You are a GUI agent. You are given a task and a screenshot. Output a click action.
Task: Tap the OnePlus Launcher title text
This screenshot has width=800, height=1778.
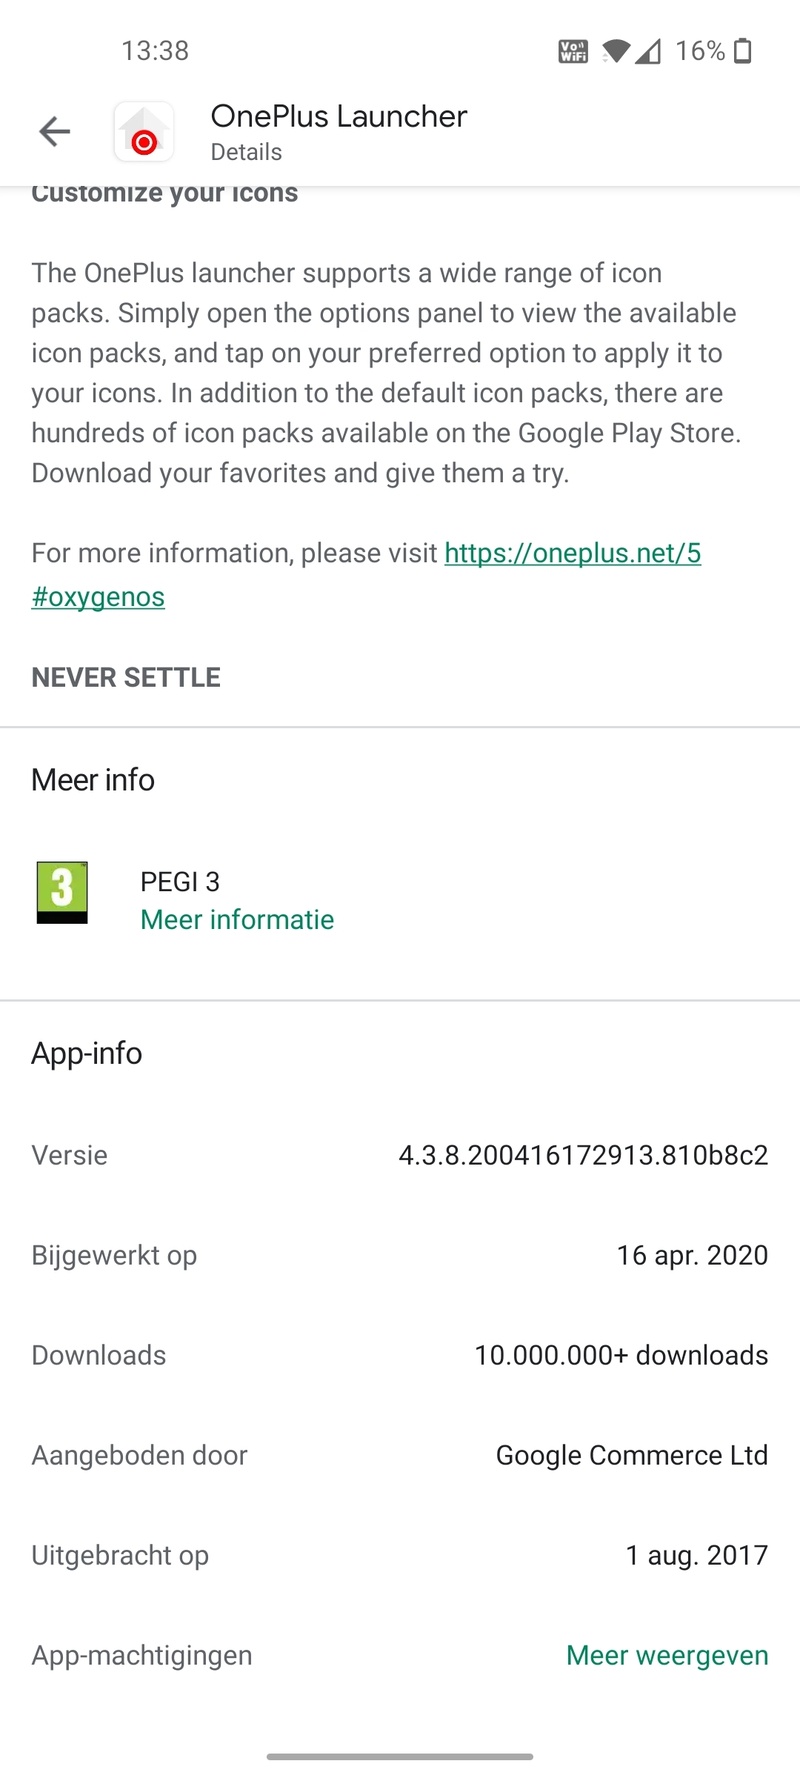[x=338, y=117]
